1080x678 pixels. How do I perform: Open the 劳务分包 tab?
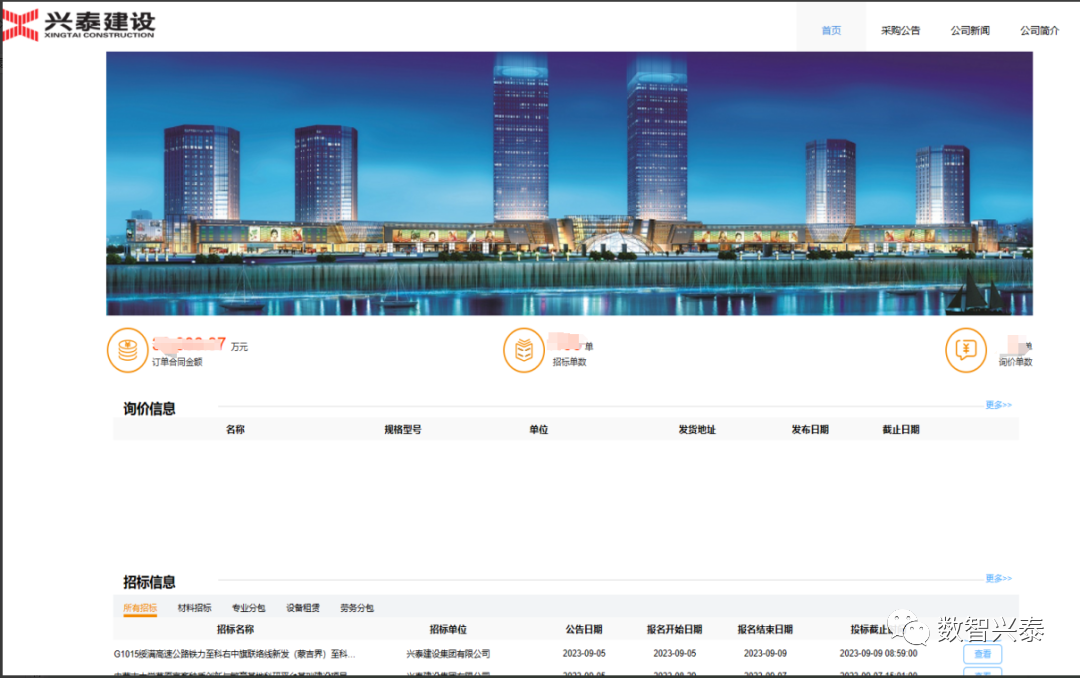click(x=357, y=608)
